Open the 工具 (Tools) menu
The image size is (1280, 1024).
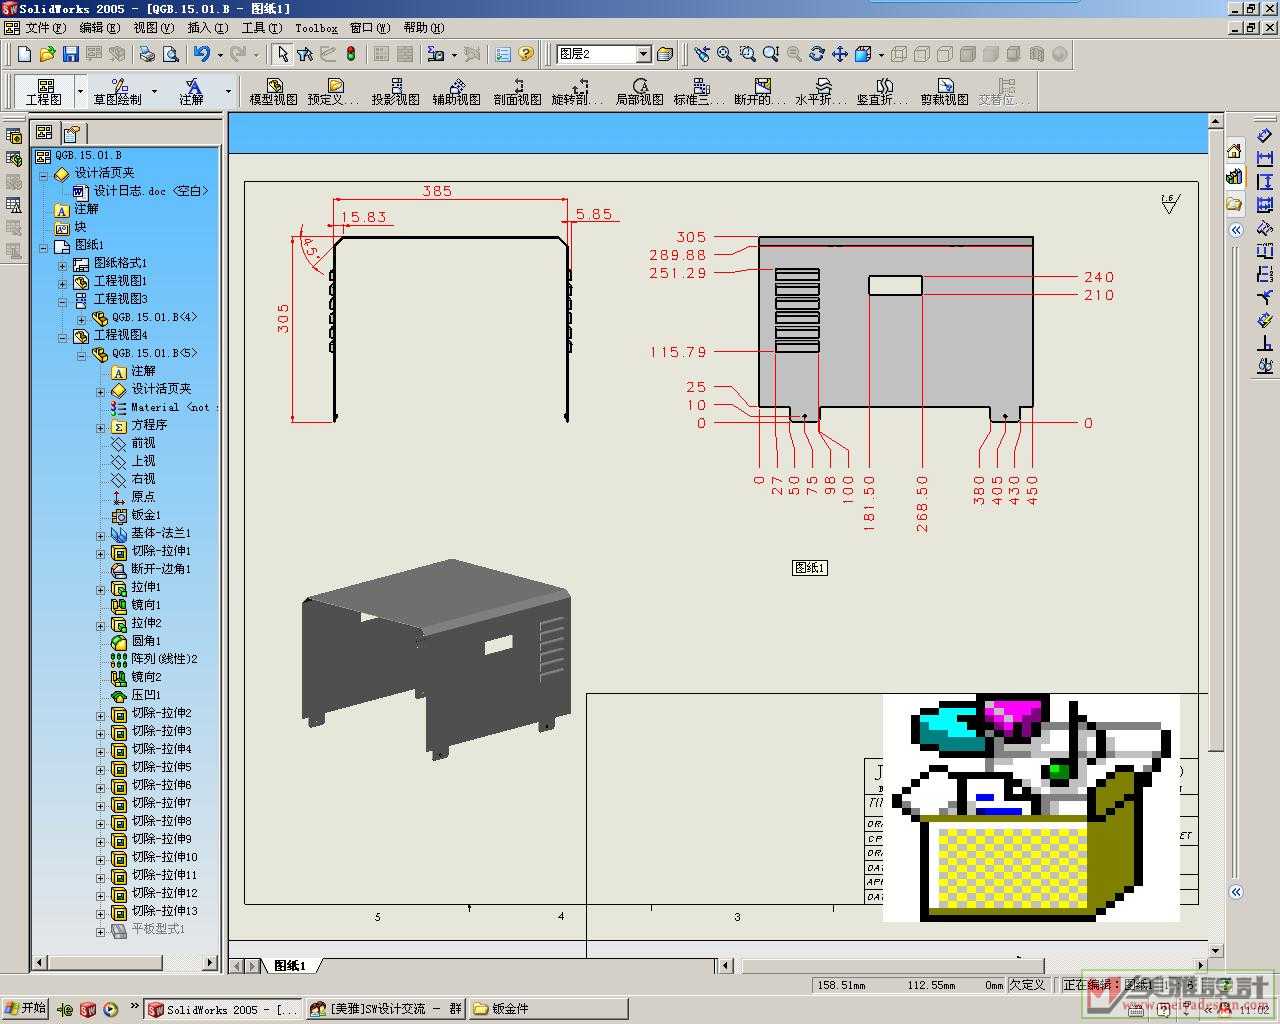click(260, 28)
